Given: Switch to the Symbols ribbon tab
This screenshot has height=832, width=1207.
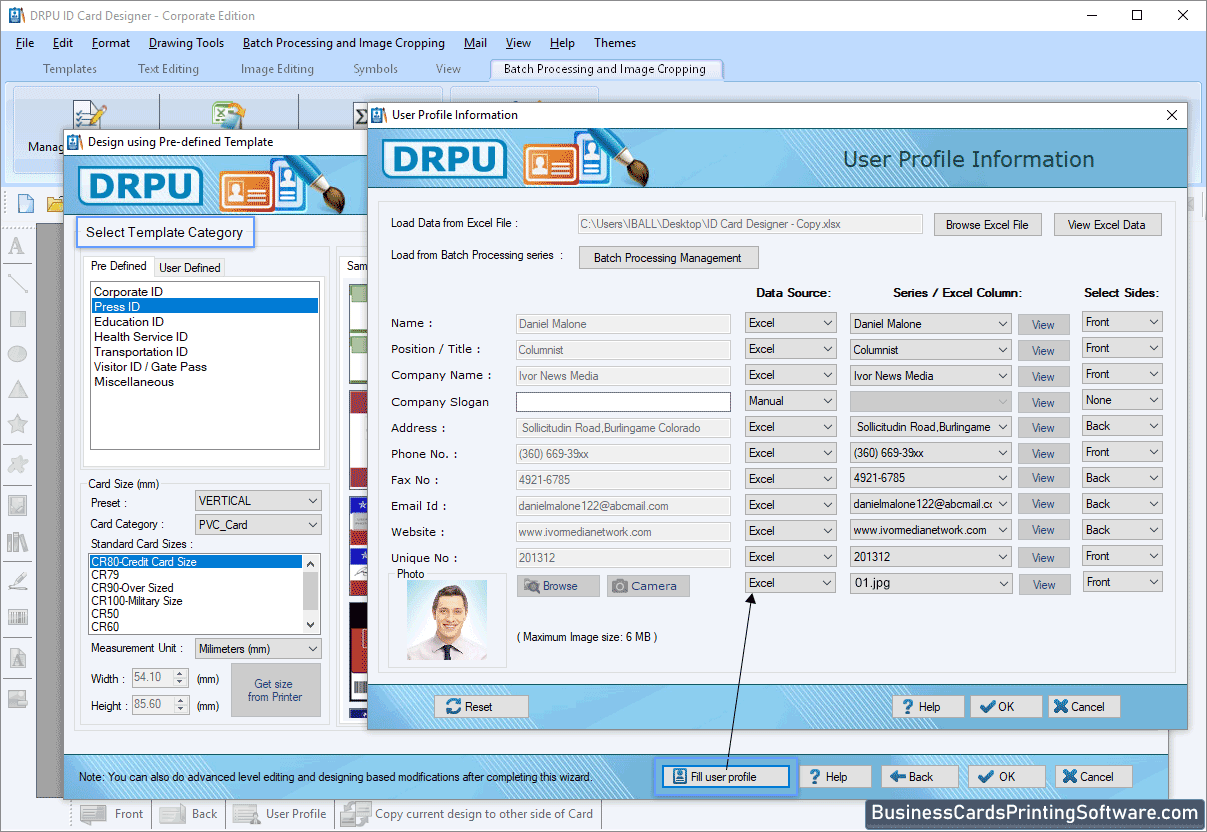Looking at the screenshot, I should coord(375,69).
